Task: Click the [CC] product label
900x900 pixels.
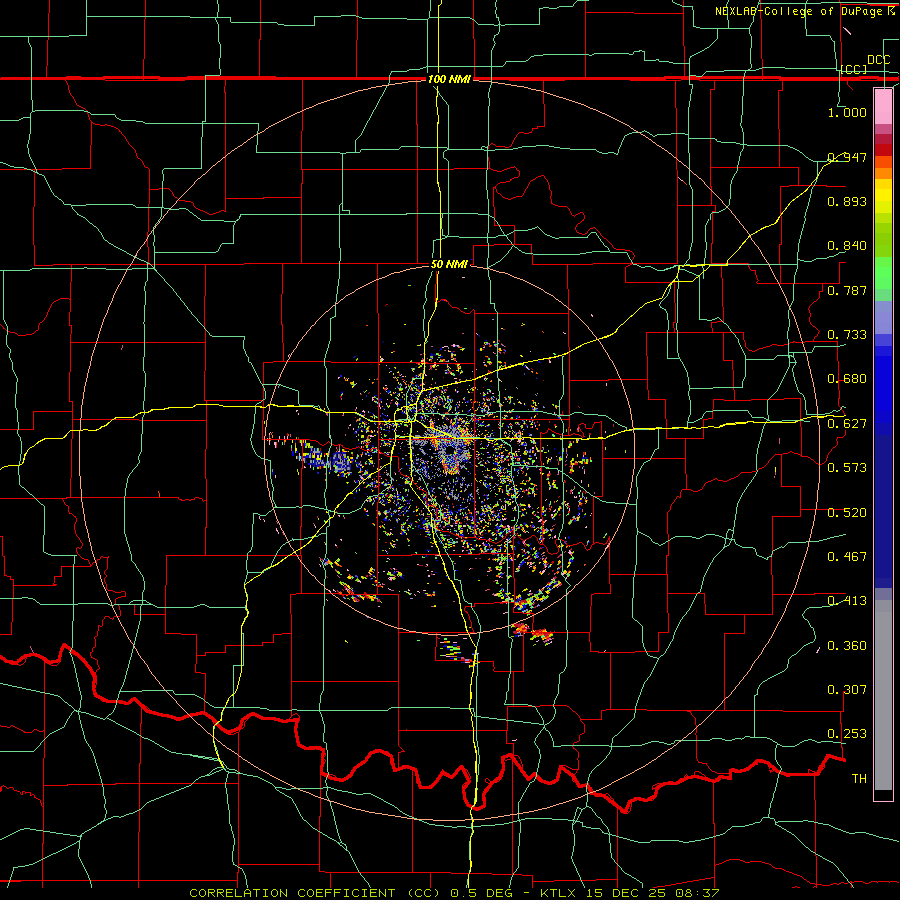Action: [854, 69]
